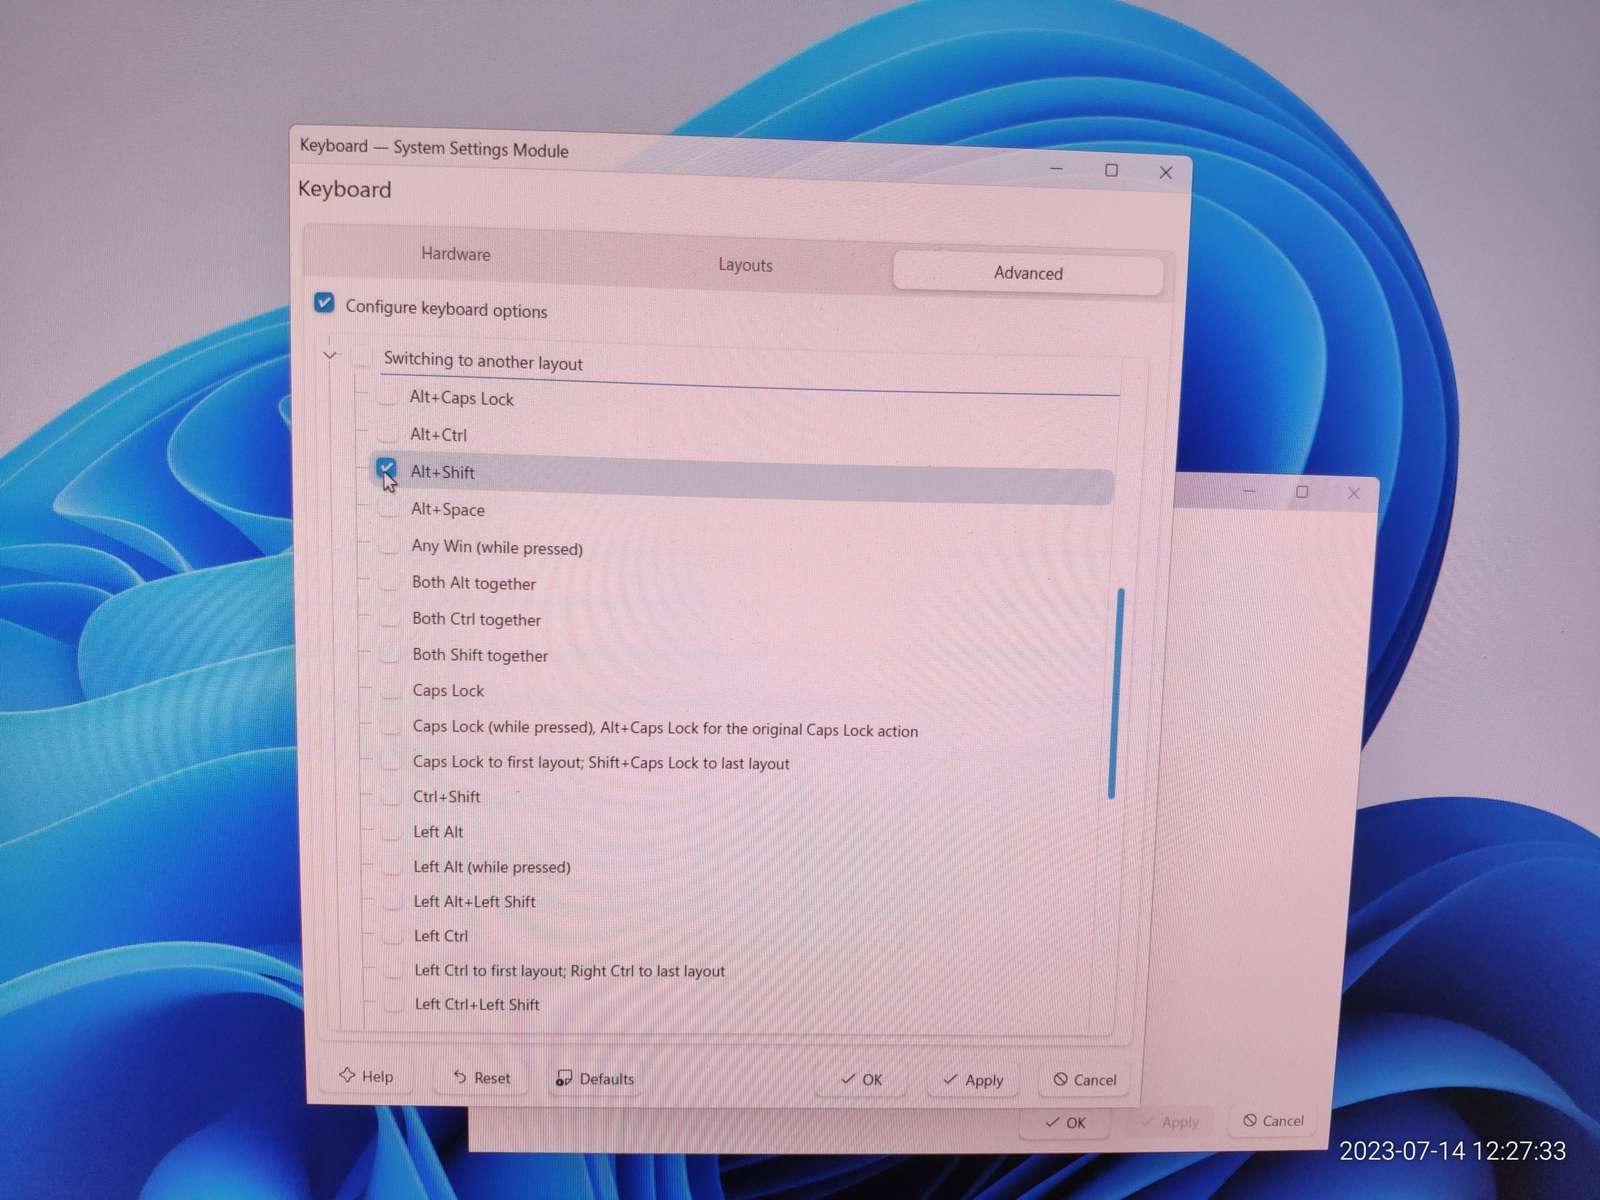Switch to the Hardware tab
The image size is (1600, 1200).
(456, 254)
